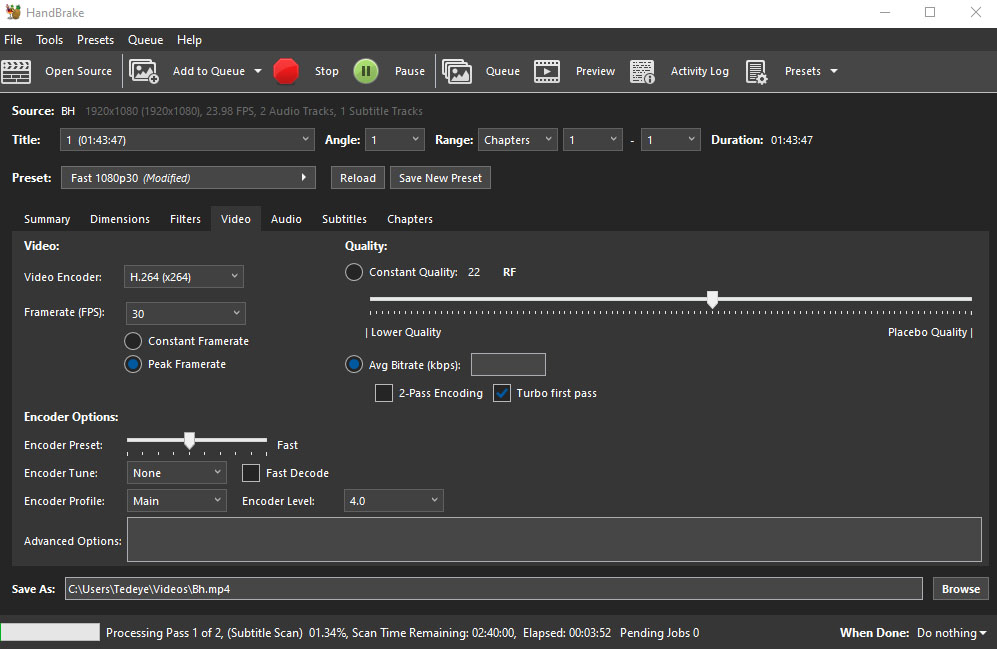
Task: Open the Title dropdown showing 1 (01:43:47)
Action: 187,140
